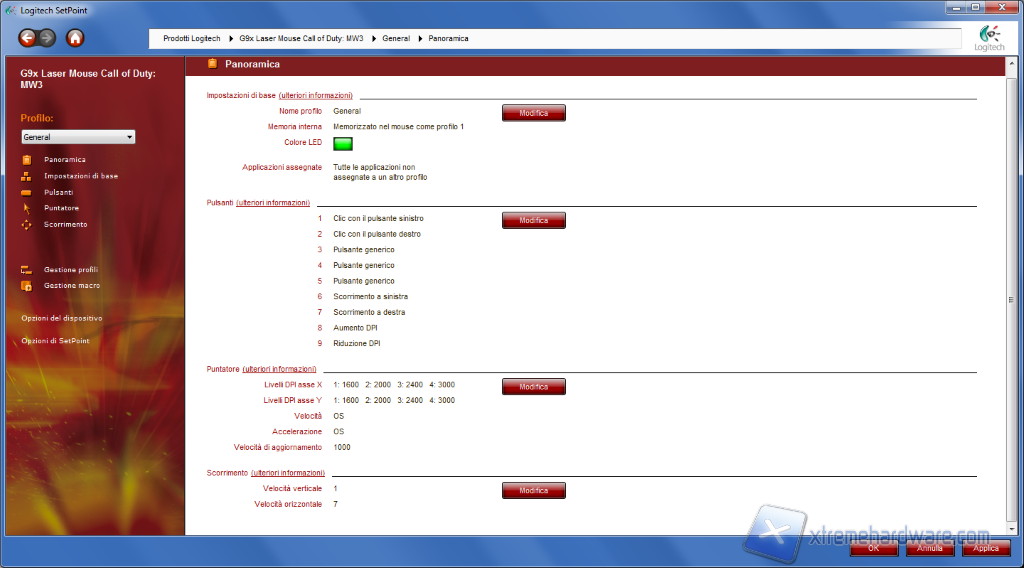
Task: Click the Applica button
Action: tap(985, 548)
